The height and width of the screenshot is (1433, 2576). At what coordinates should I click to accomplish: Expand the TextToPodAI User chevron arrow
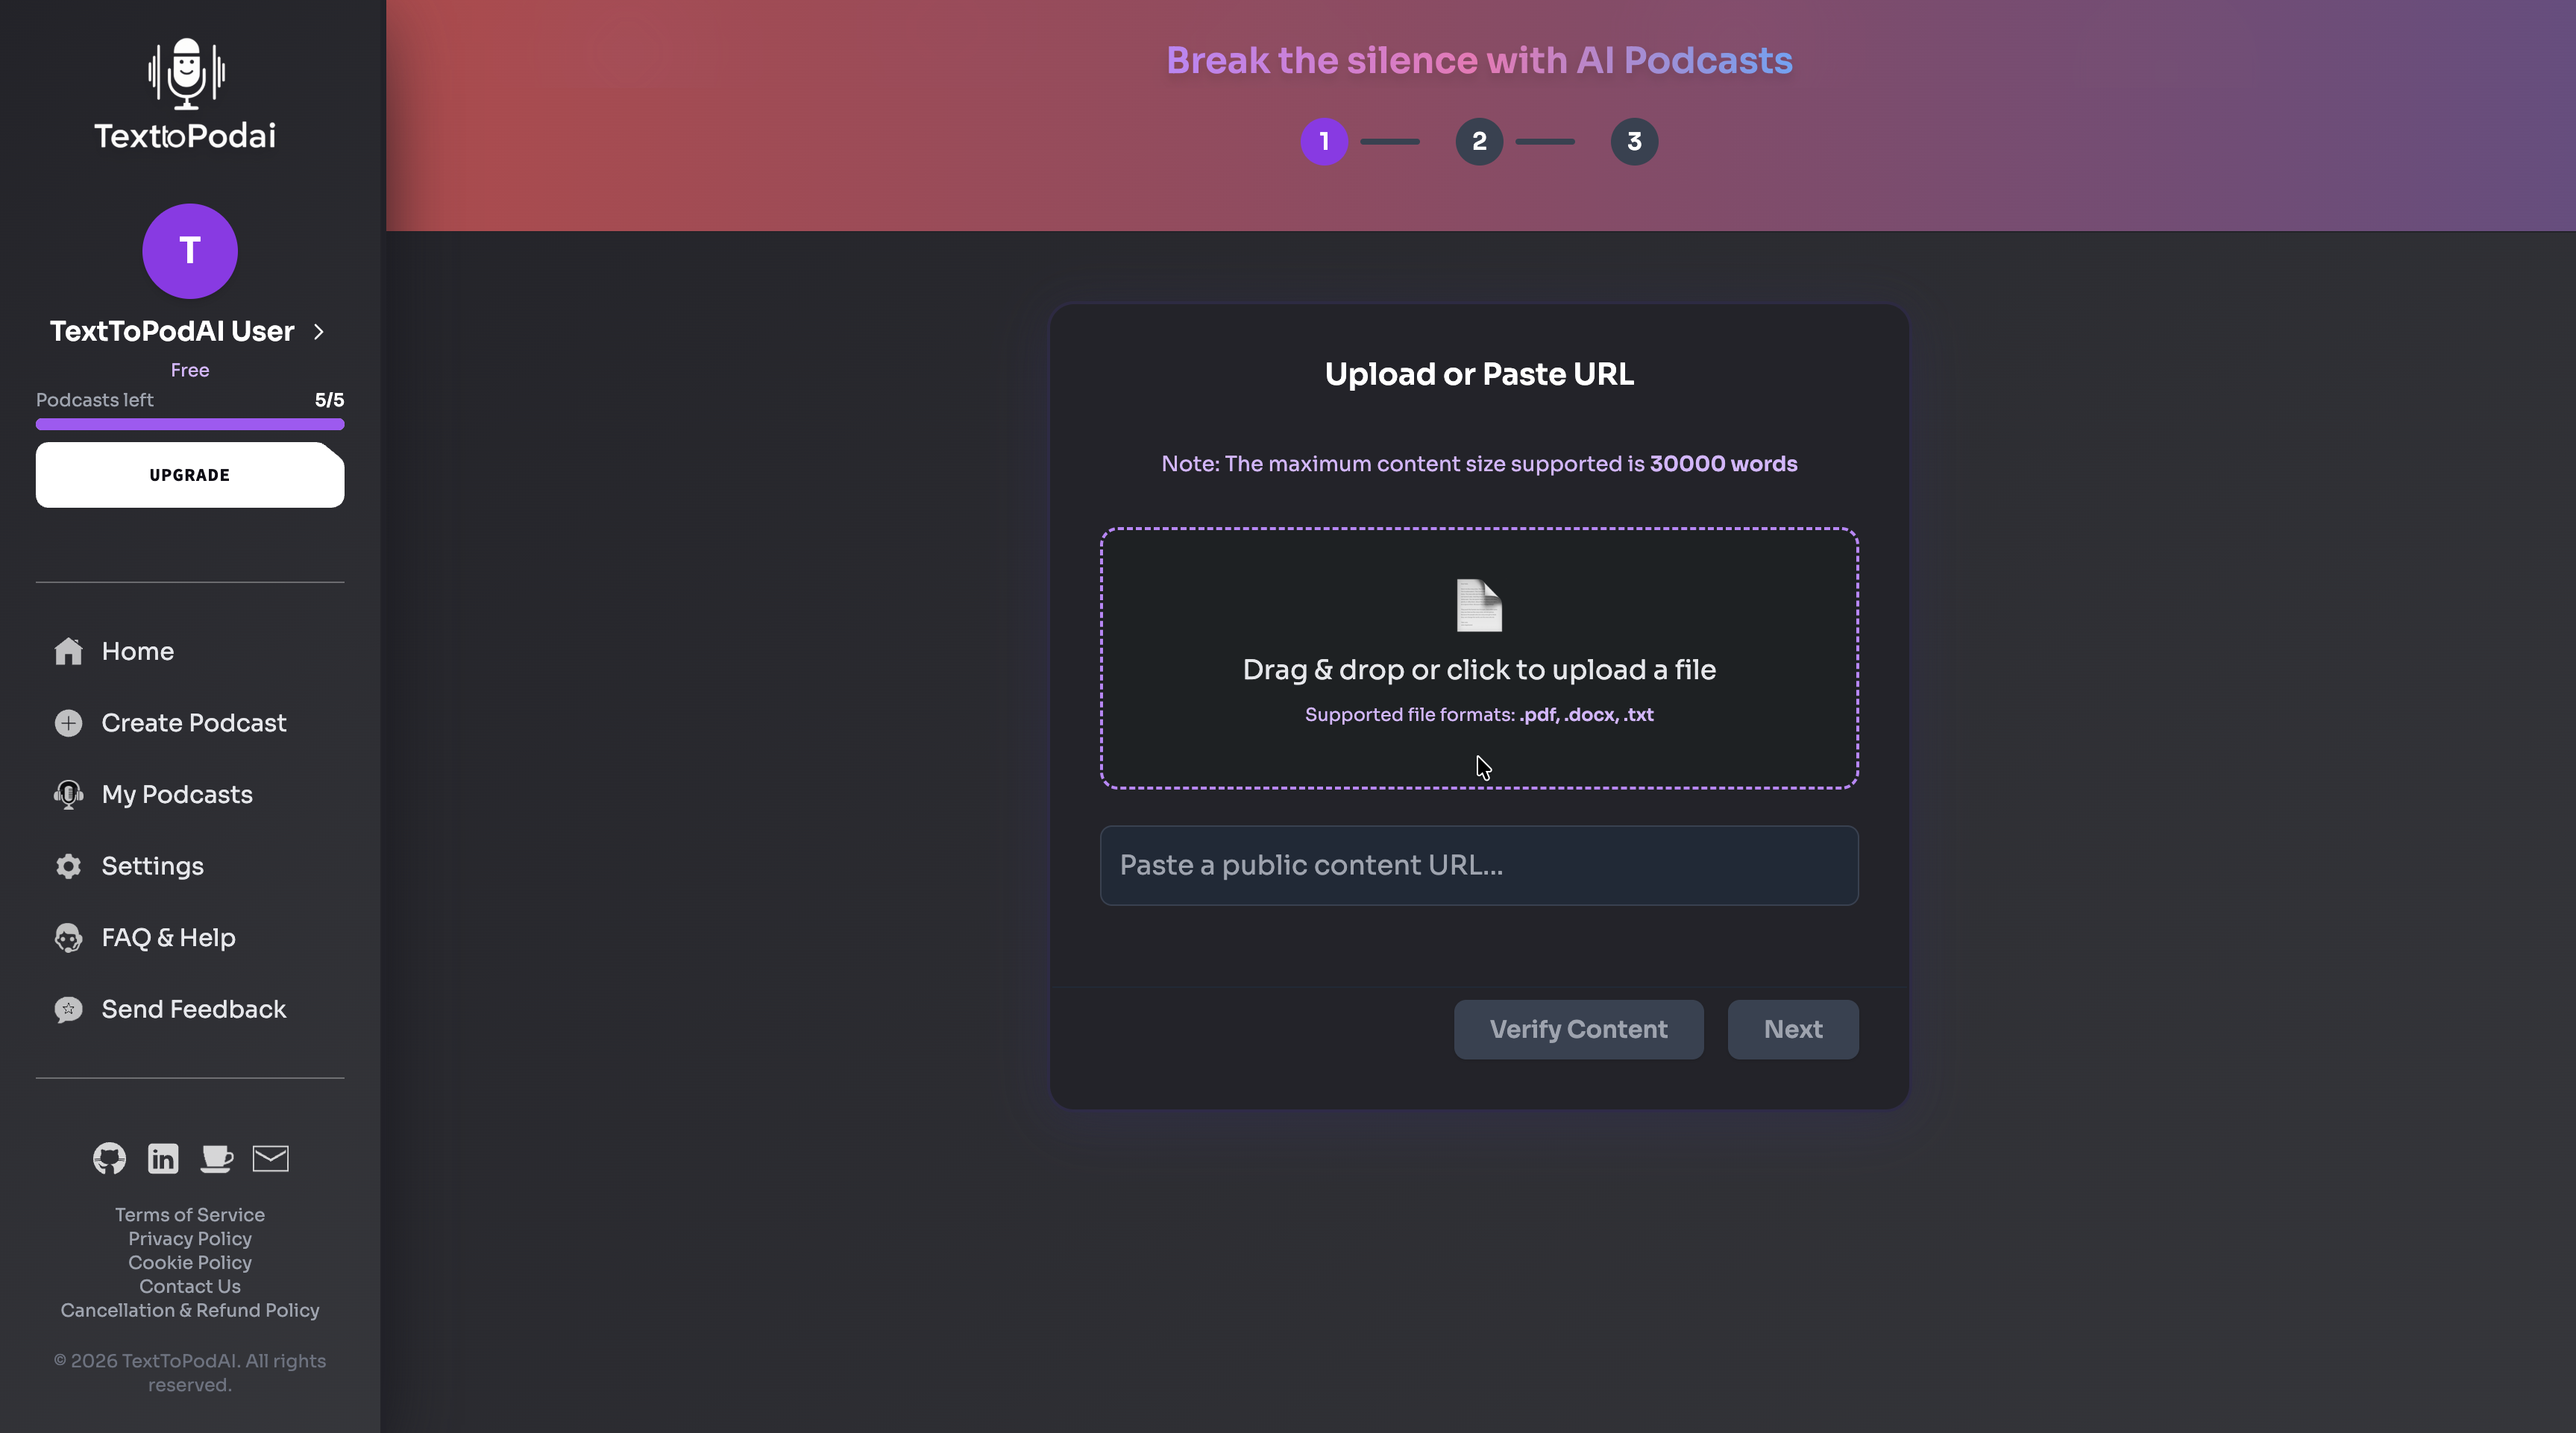click(319, 332)
